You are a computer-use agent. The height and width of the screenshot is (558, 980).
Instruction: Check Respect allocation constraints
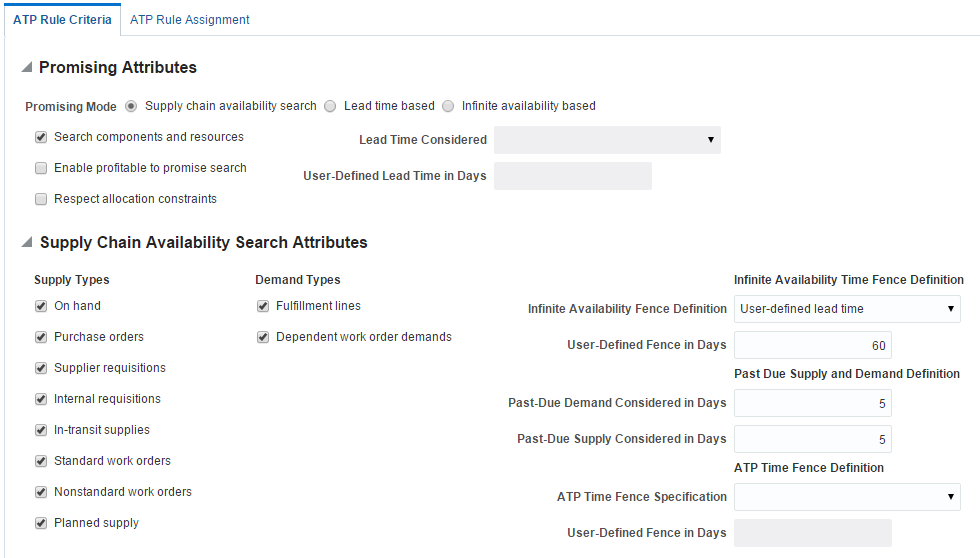click(41, 199)
